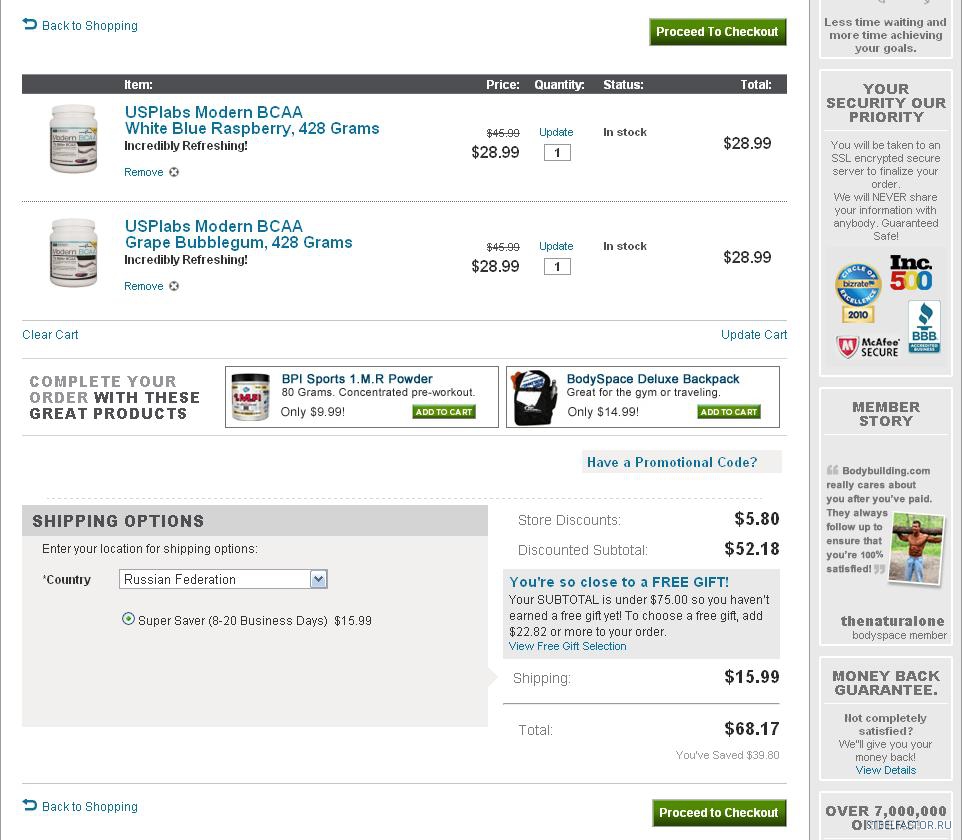Viewport: 962px width, 840px height.
Task: Click the Inc. 500 logo
Action: pos(911,273)
